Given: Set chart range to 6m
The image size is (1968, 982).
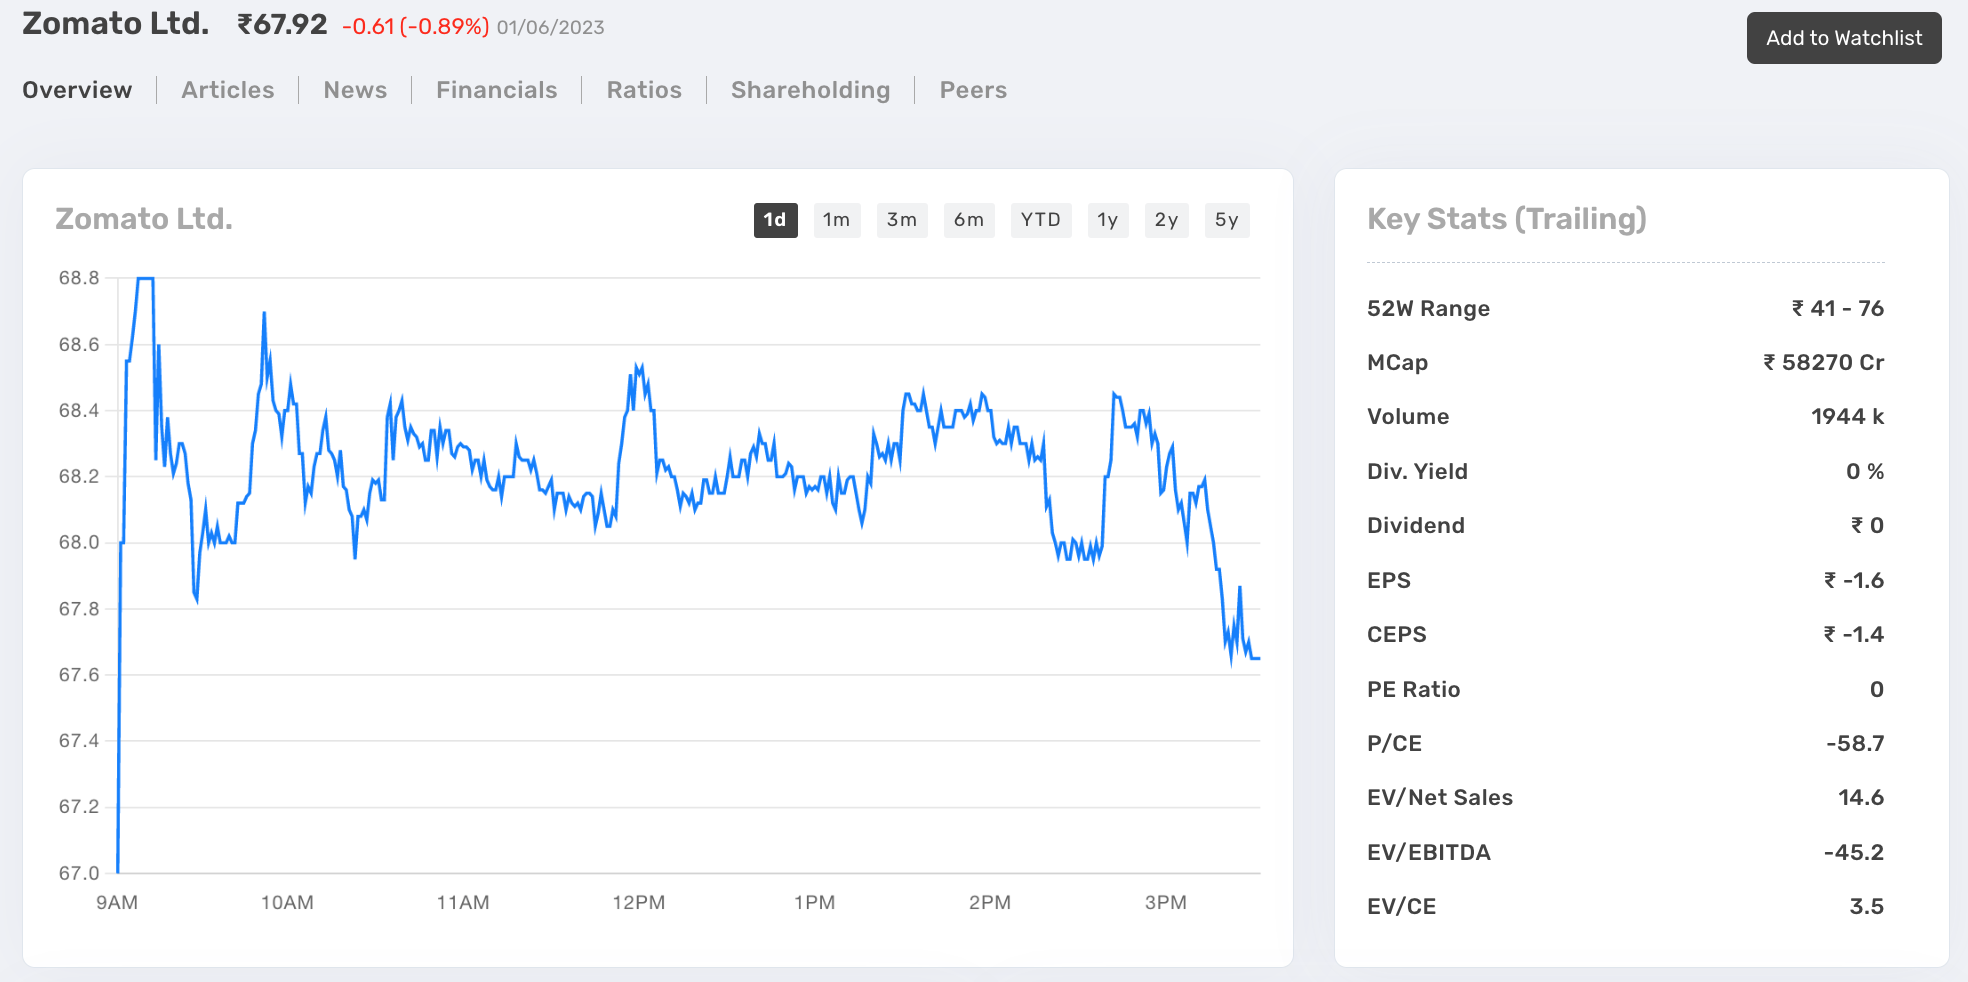Looking at the screenshot, I should point(969,220).
